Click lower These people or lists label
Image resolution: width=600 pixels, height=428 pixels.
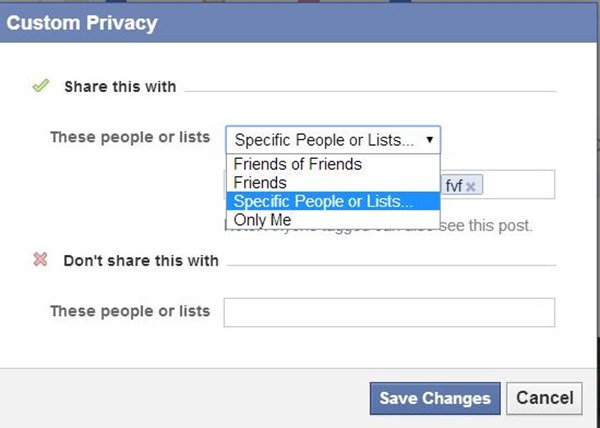pyautogui.click(x=130, y=311)
